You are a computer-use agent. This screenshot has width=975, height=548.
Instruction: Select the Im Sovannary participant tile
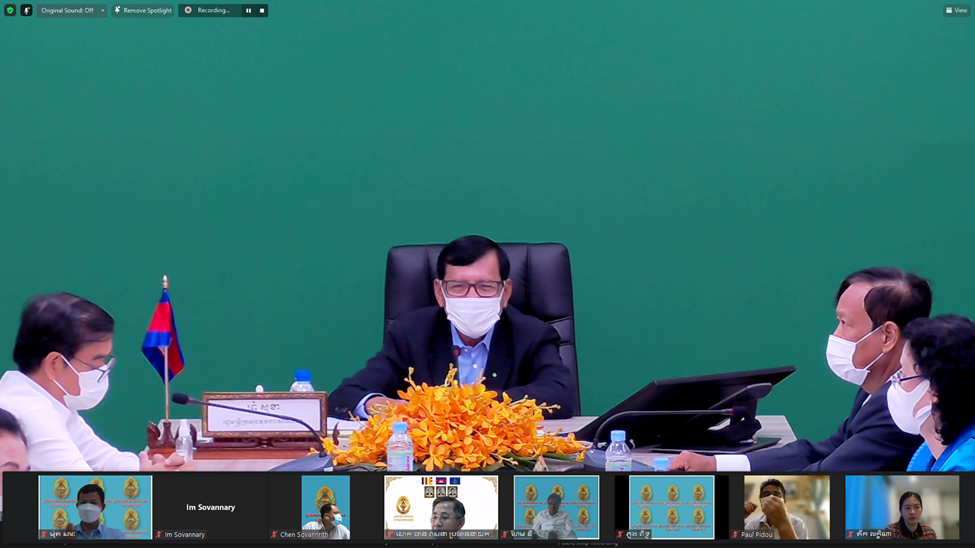click(x=210, y=507)
